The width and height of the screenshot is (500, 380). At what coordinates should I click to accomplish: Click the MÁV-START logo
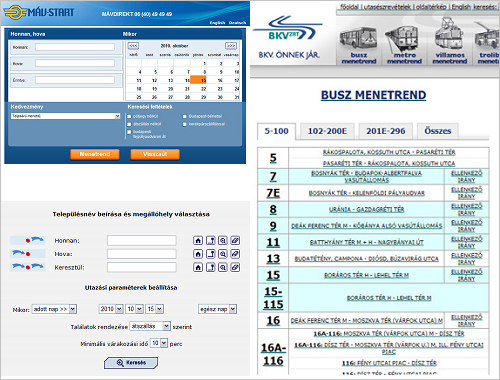click(x=39, y=12)
